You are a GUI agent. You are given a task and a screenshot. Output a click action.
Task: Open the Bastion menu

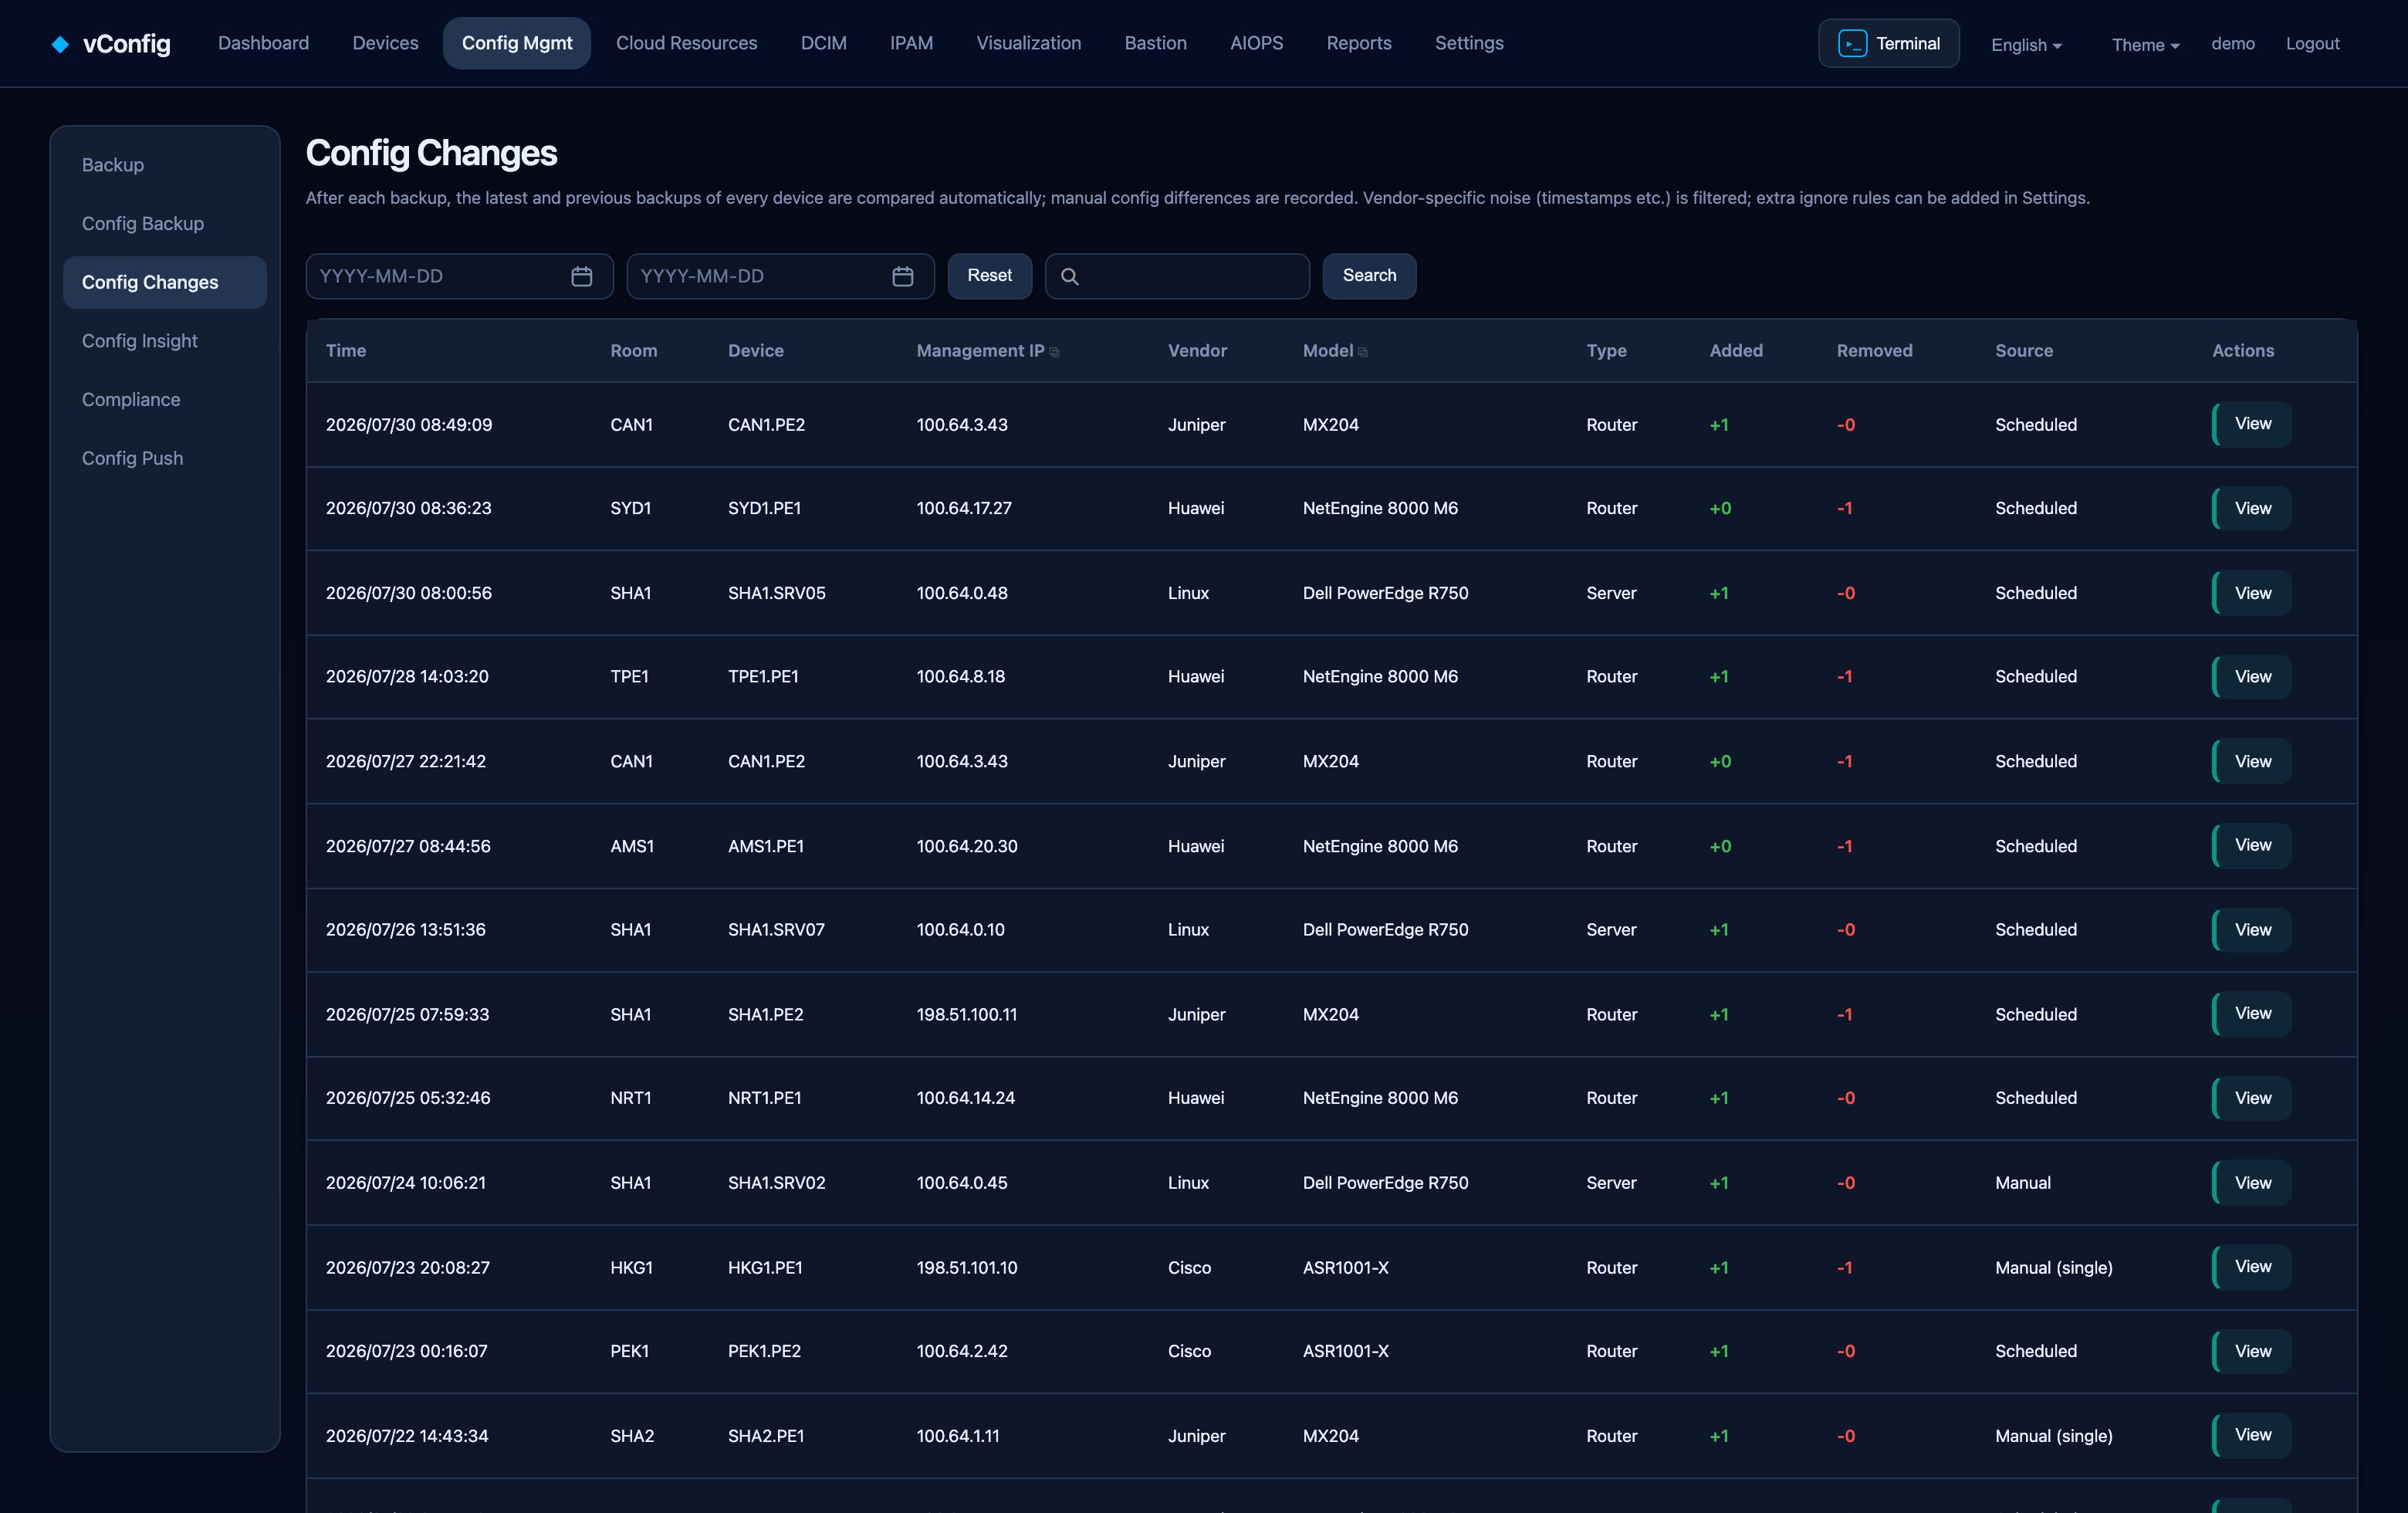[1155, 43]
